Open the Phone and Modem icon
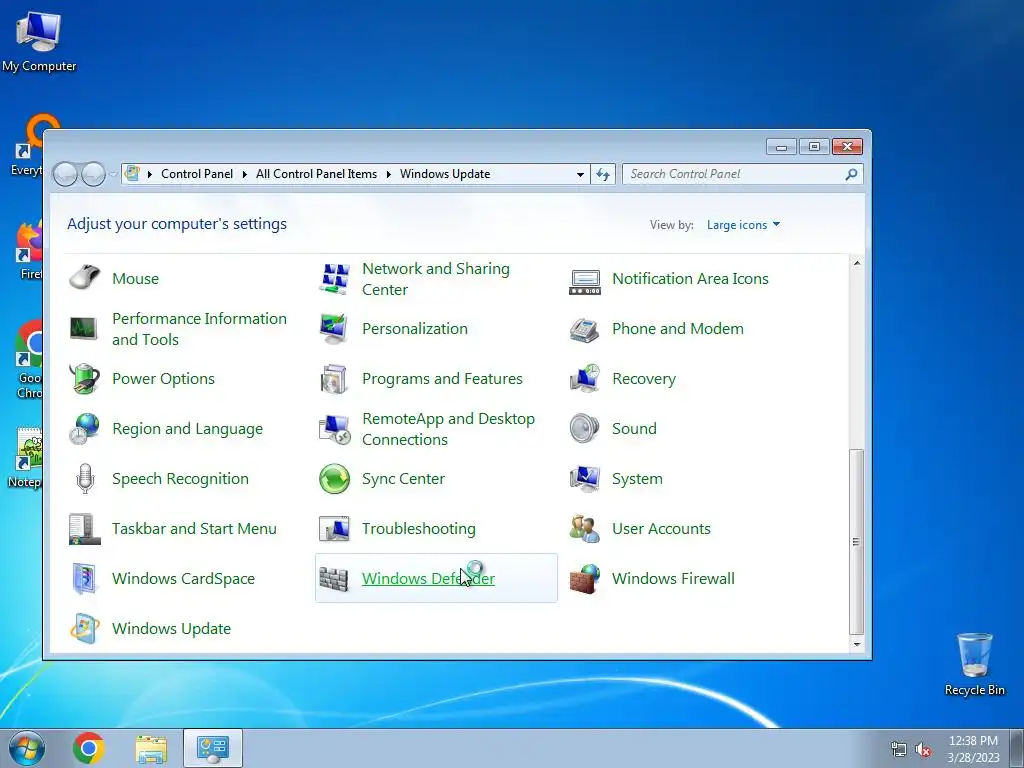The image size is (1024, 768). point(584,328)
